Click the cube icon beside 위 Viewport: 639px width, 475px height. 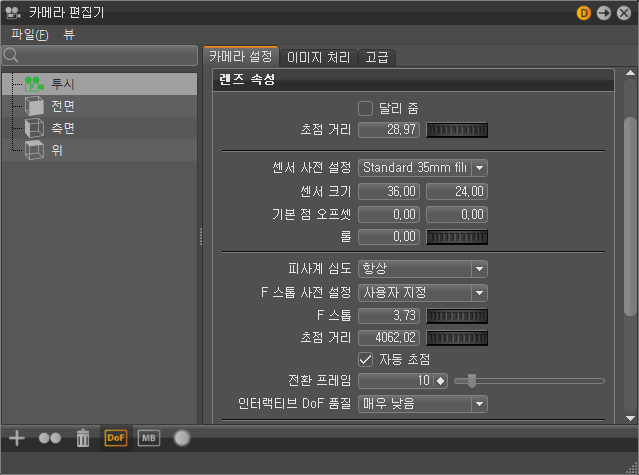(x=34, y=150)
